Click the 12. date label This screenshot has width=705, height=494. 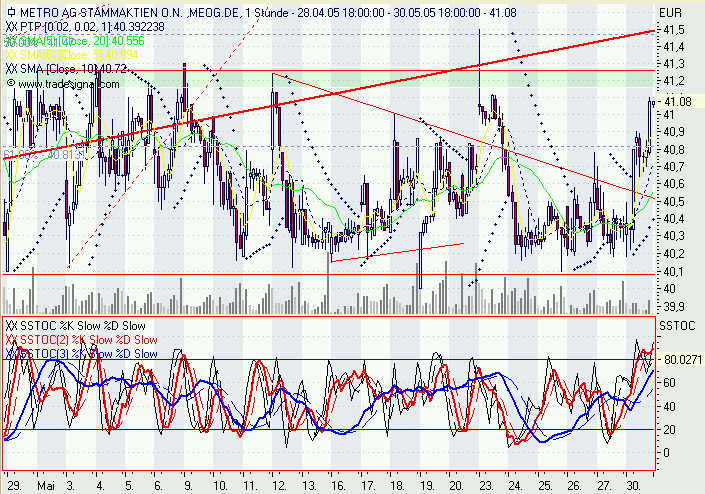pos(279,486)
